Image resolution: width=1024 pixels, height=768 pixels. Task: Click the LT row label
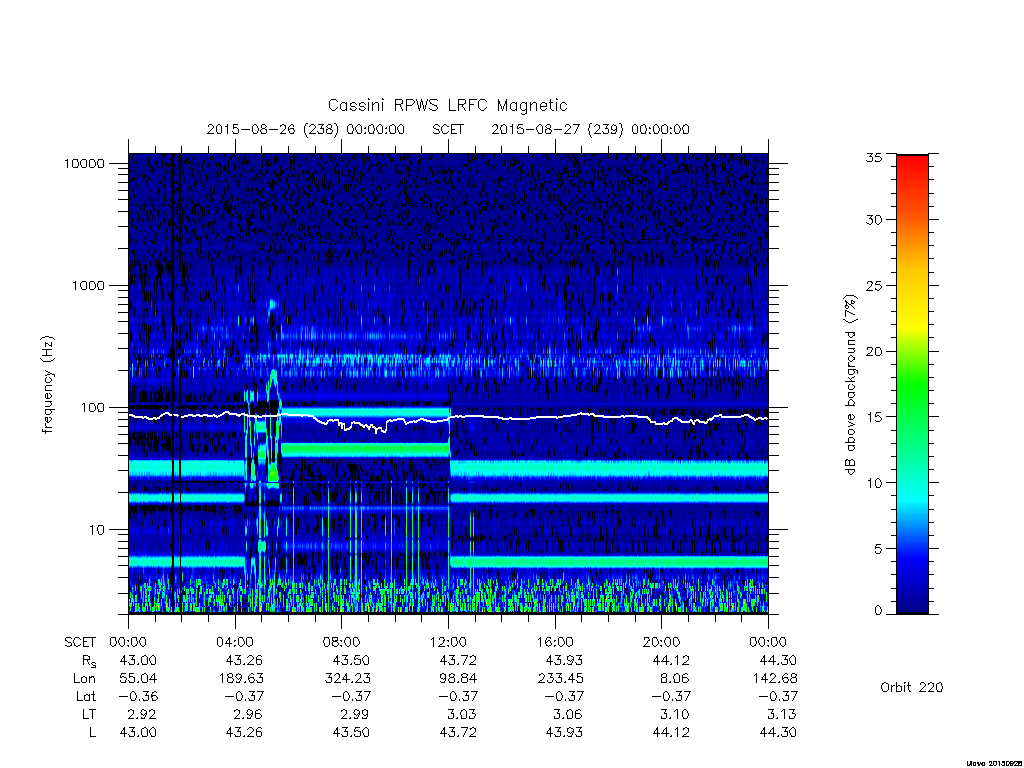pyautogui.click(x=89, y=714)
